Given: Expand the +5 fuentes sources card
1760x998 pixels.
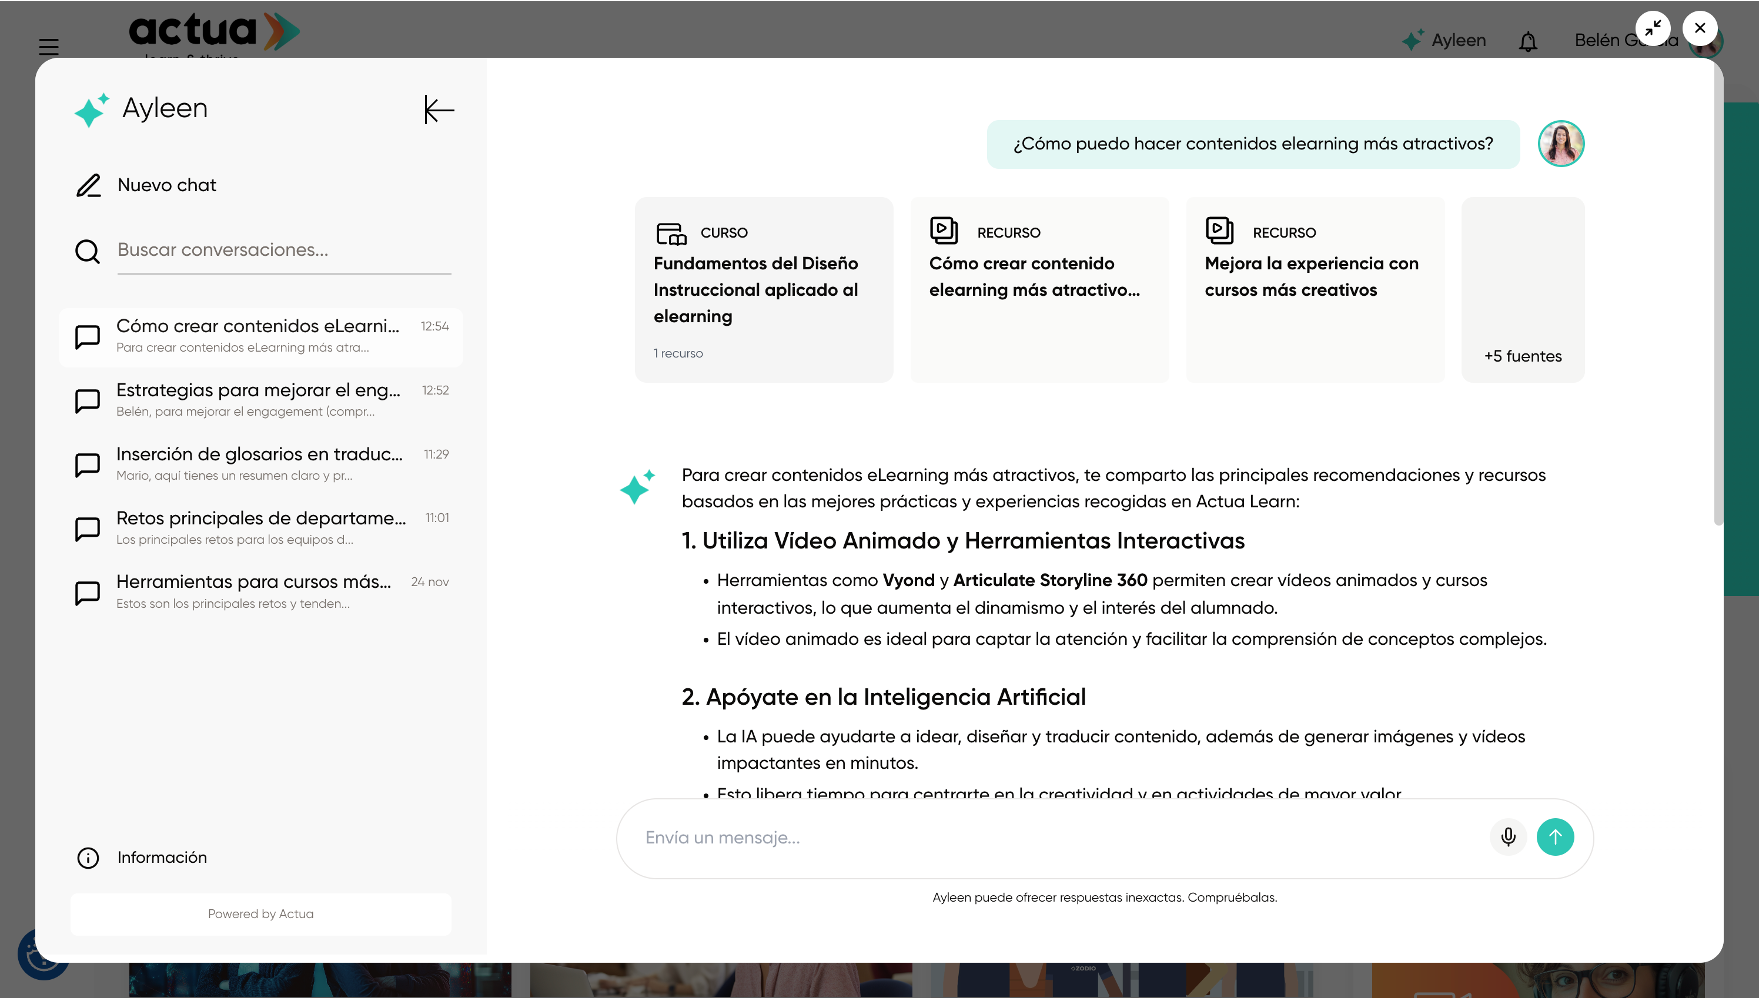Looking at the screenshot, I should tap(1522, 290).
